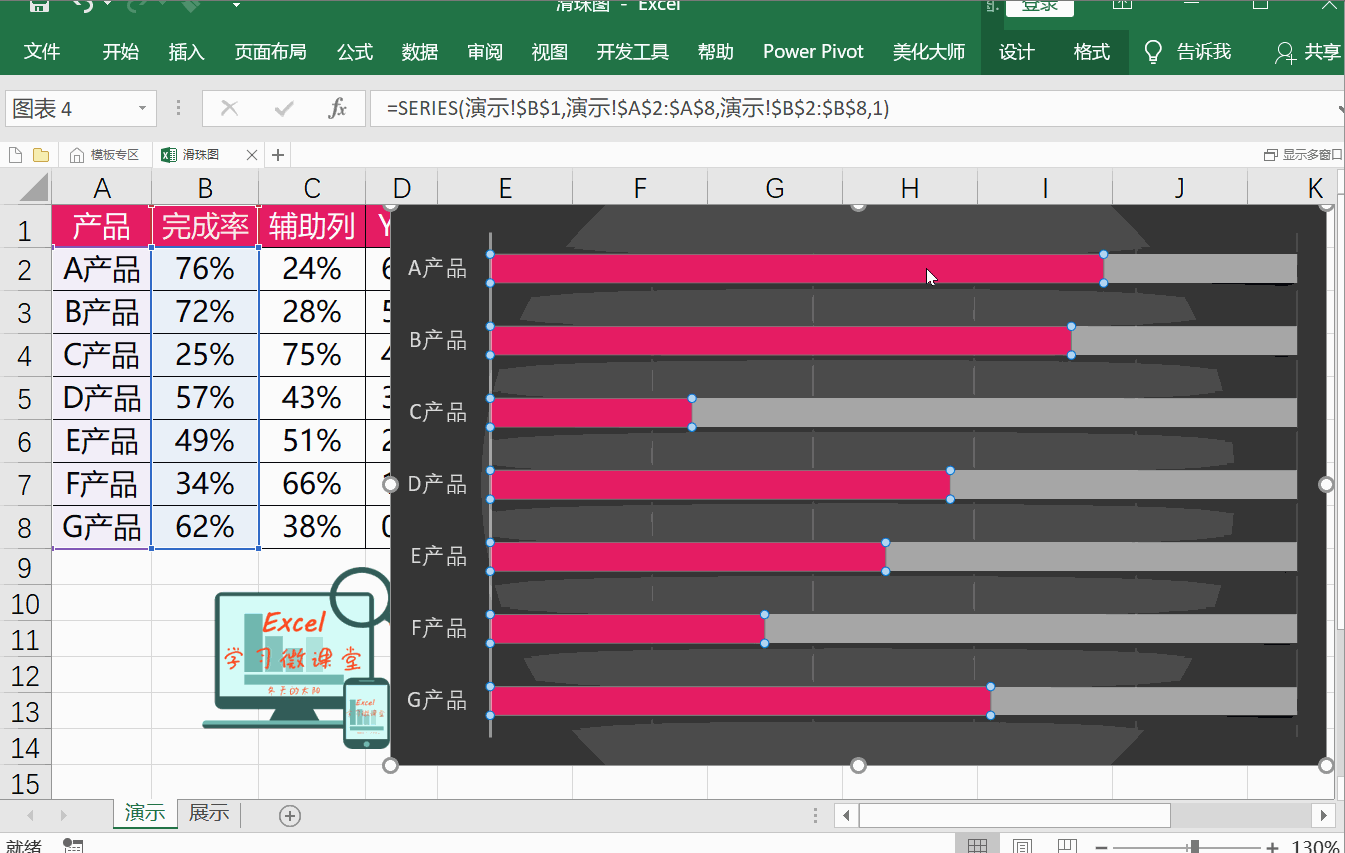Switch to the 展示 sheet tab
The width and height of the screenshot is (1345, 853).
[x=209, y=813]
